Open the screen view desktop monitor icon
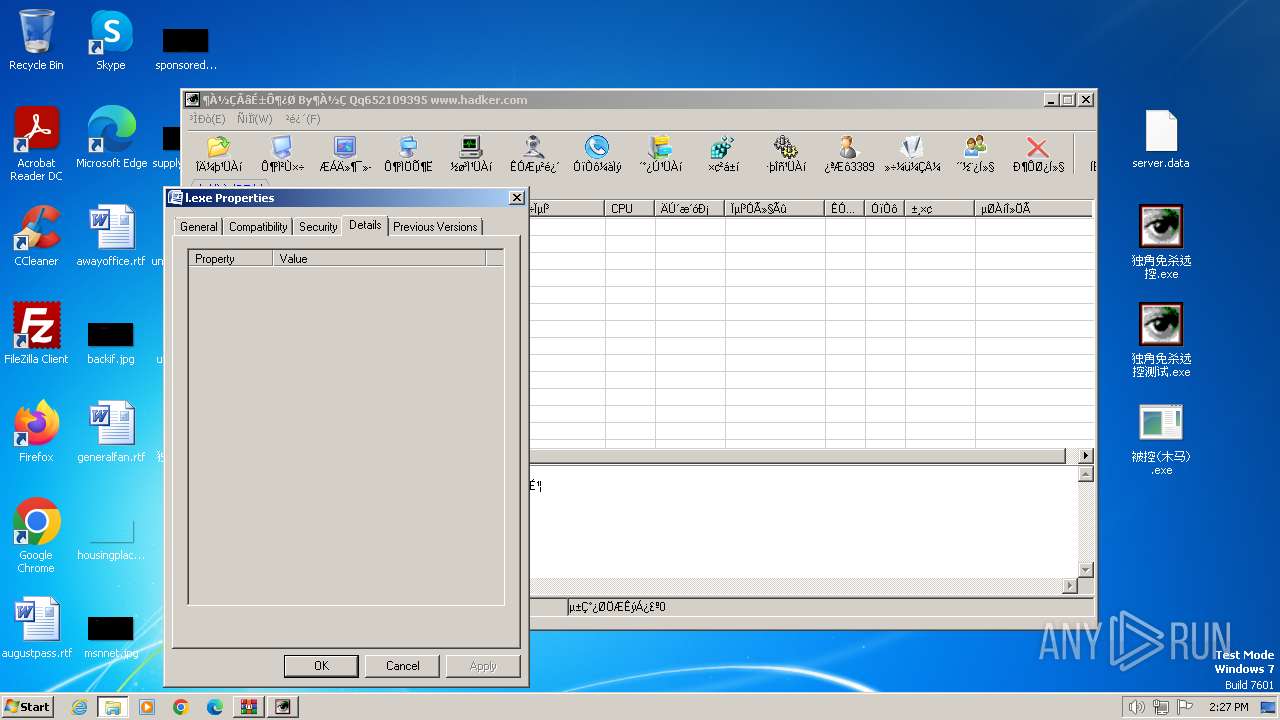Viewport: 1280px width, 720px height. 345,155
